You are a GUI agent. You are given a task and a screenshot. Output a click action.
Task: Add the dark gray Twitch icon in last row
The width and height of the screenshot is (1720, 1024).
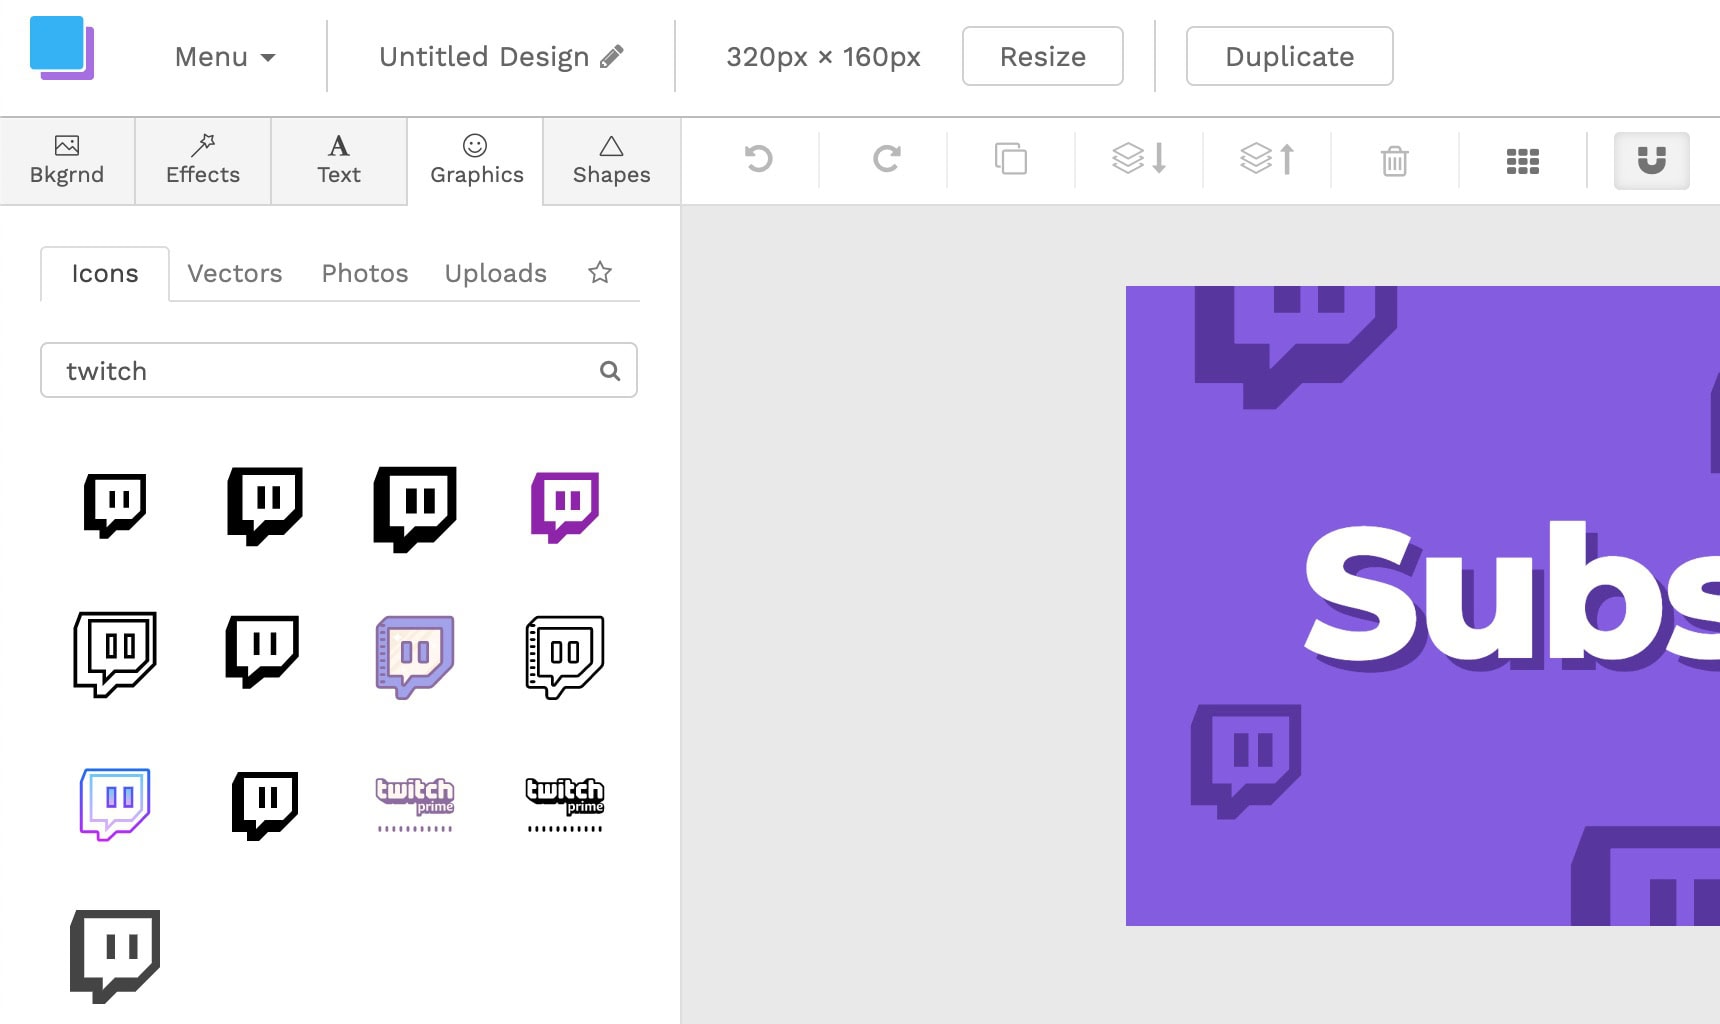point(115,956)
